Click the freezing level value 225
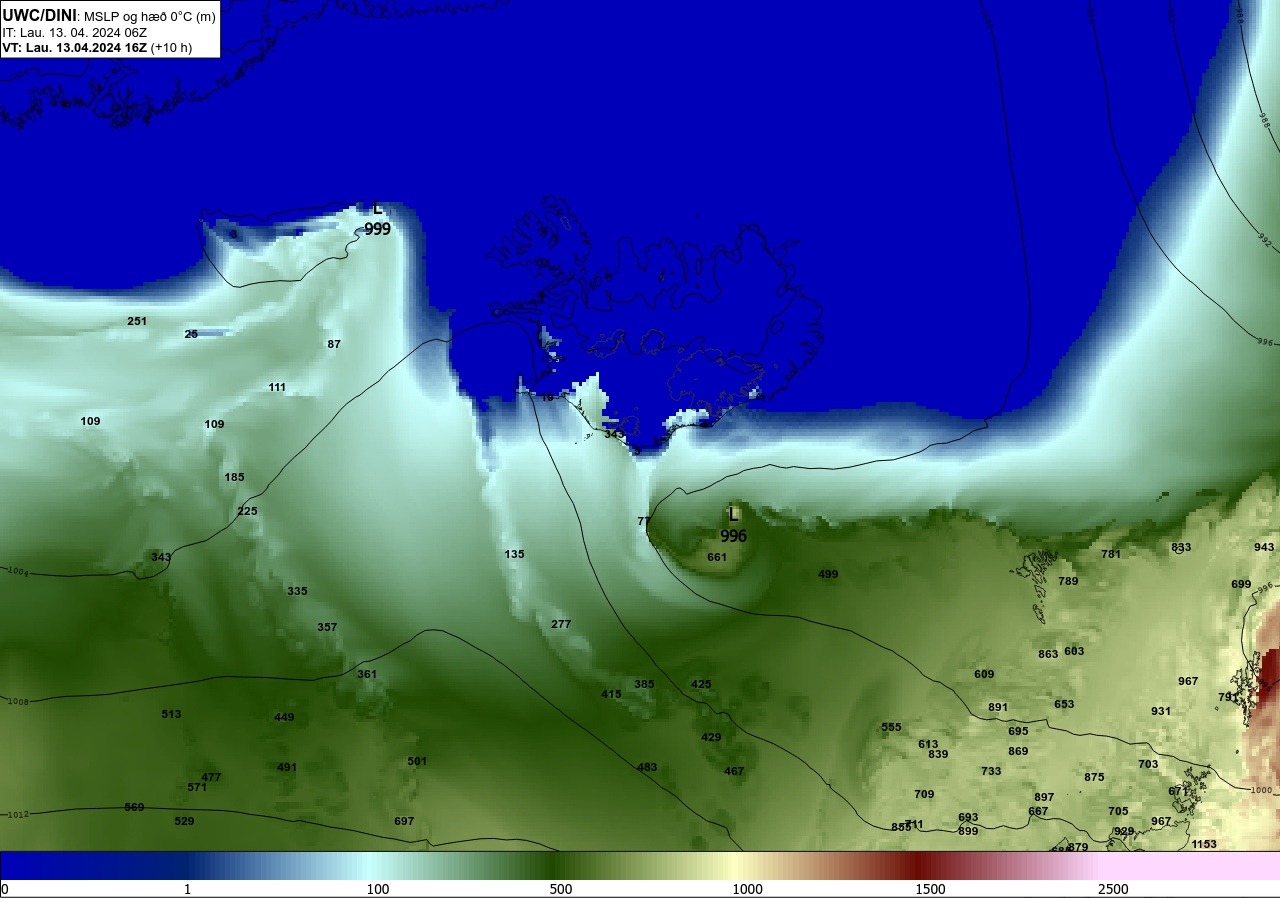This screenshot has width=1280, height=898. click(x=247, y=511)
